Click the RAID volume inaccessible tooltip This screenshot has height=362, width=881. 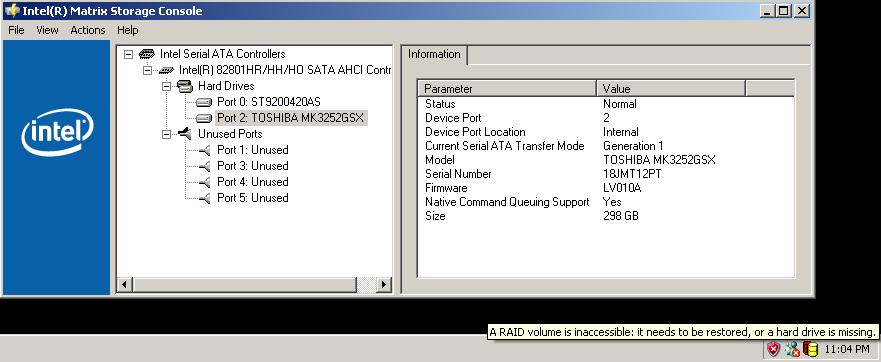click(x=683, y=332)
